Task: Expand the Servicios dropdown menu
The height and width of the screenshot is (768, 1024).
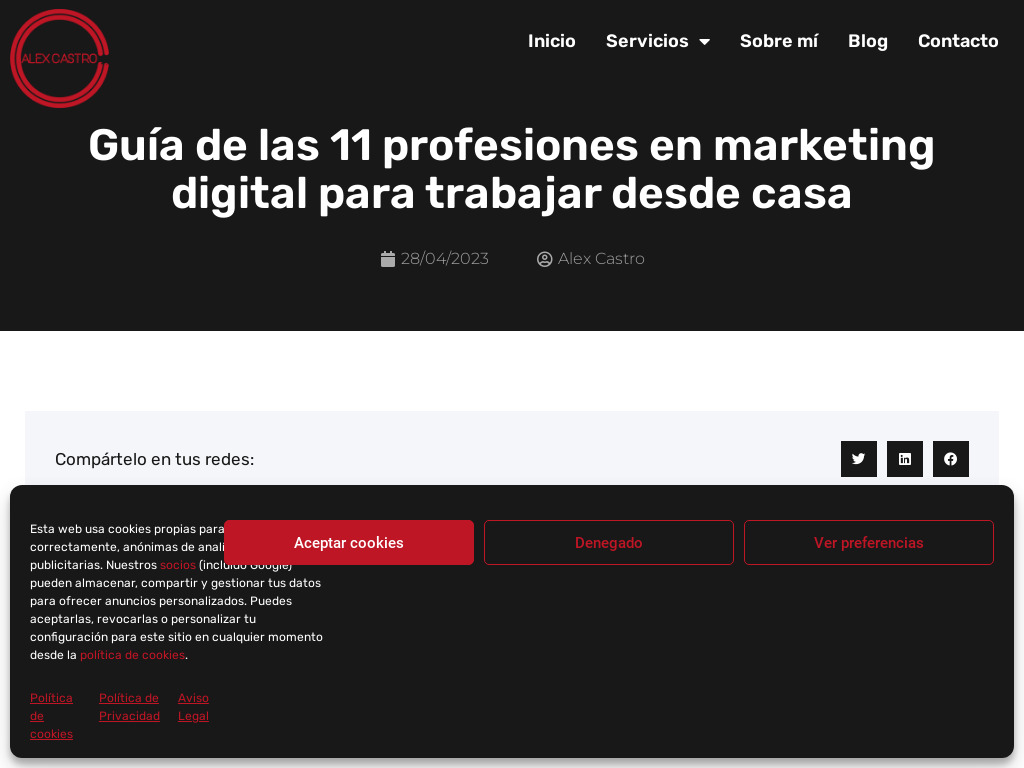Action: [x=647, y=41]
